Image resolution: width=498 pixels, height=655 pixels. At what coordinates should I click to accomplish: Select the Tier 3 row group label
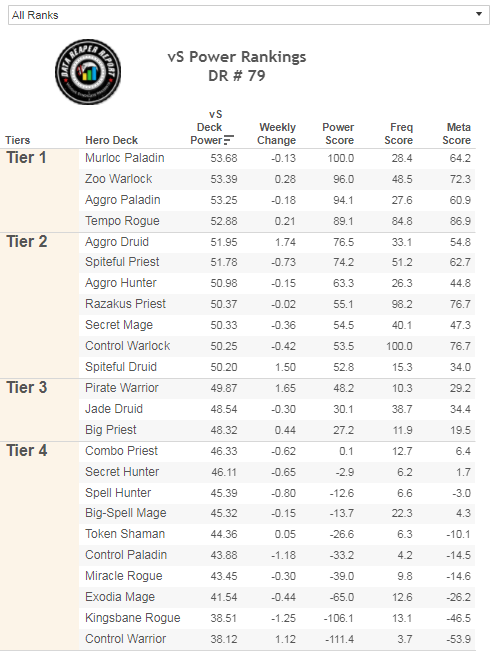click(x=26, y=388)
